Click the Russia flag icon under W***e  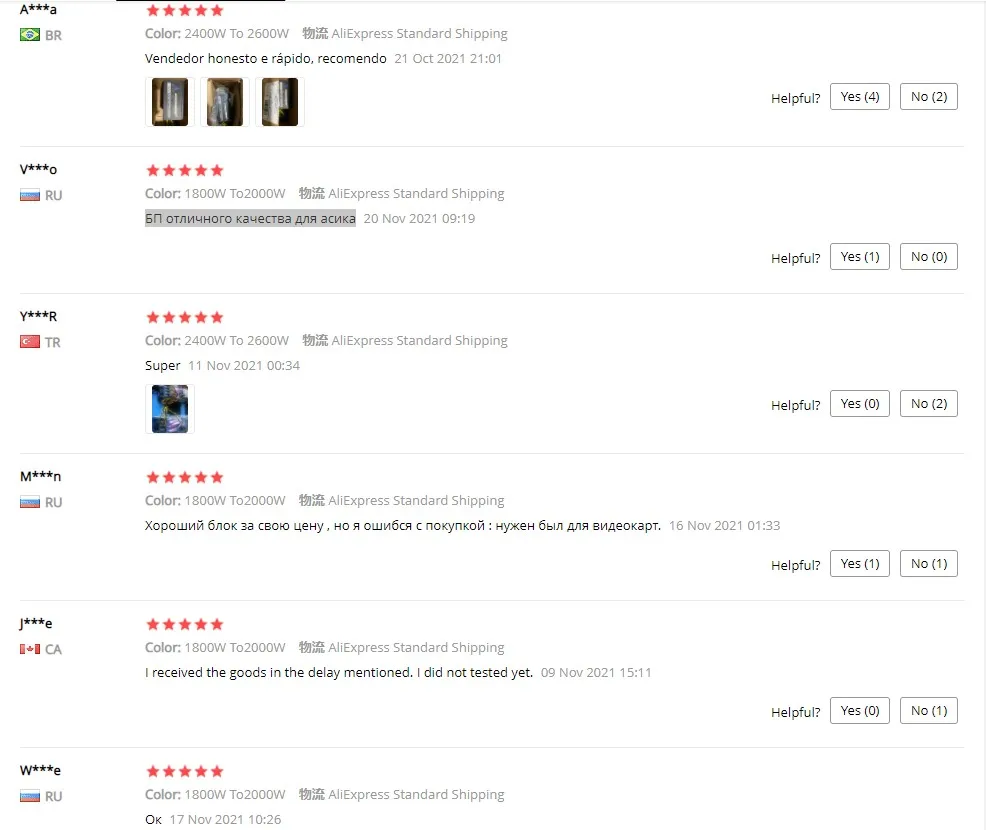pyautogui.click(x=30, y=796)
